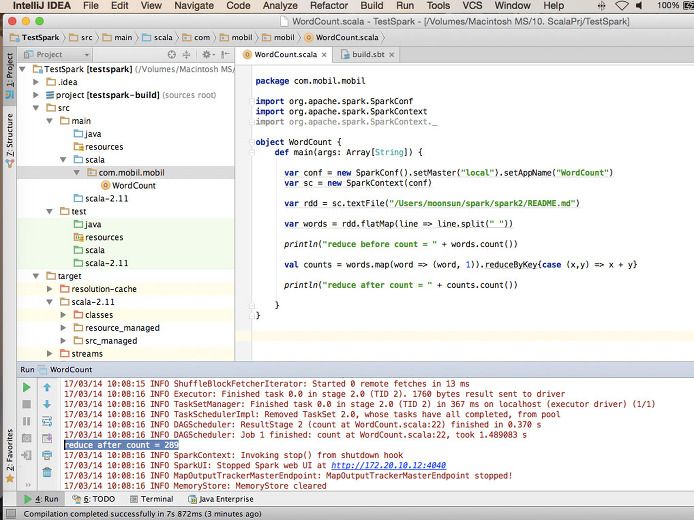Open Spark web UI link http://172.20.10.12:4040
The image size is (694, 520).
click(388, 466)
